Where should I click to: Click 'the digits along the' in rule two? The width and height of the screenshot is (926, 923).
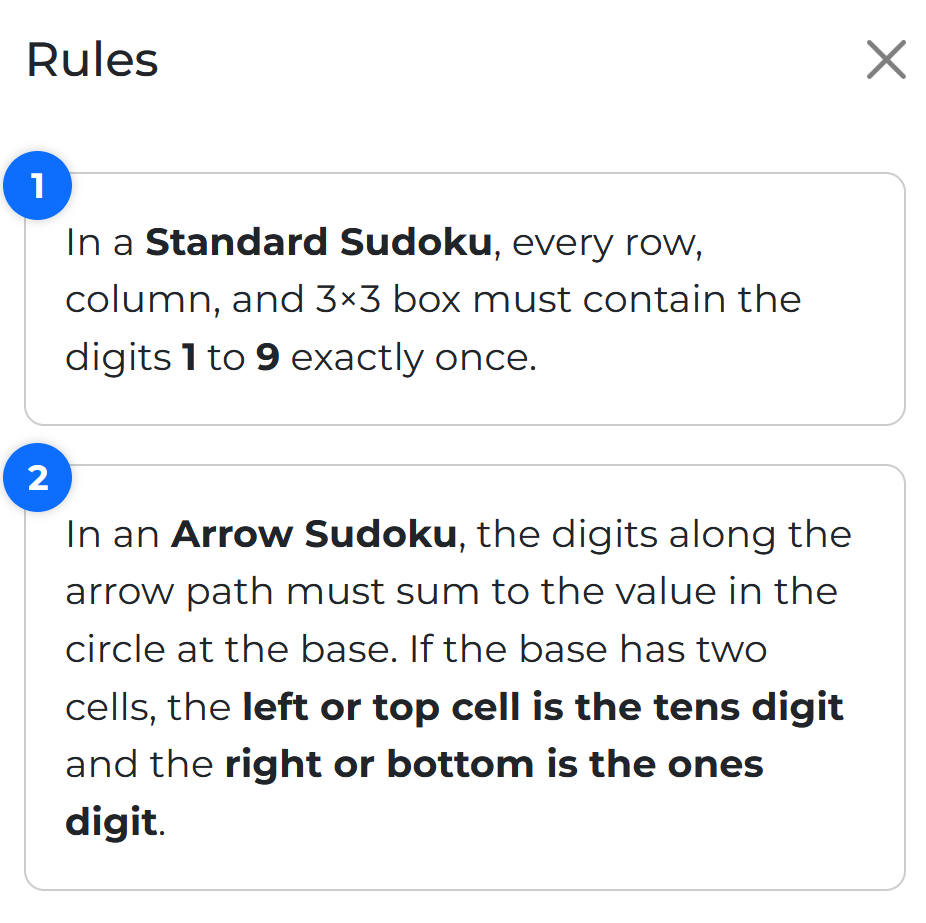tap(664, 534)
